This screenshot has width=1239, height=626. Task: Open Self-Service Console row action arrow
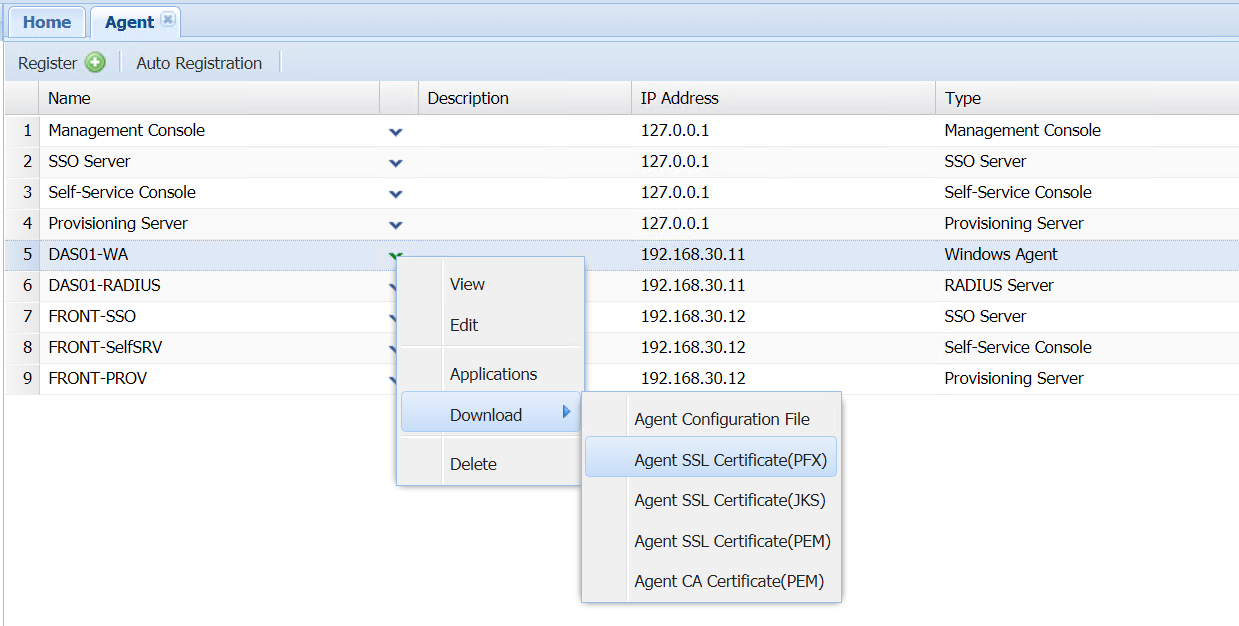tap(396, 193)
